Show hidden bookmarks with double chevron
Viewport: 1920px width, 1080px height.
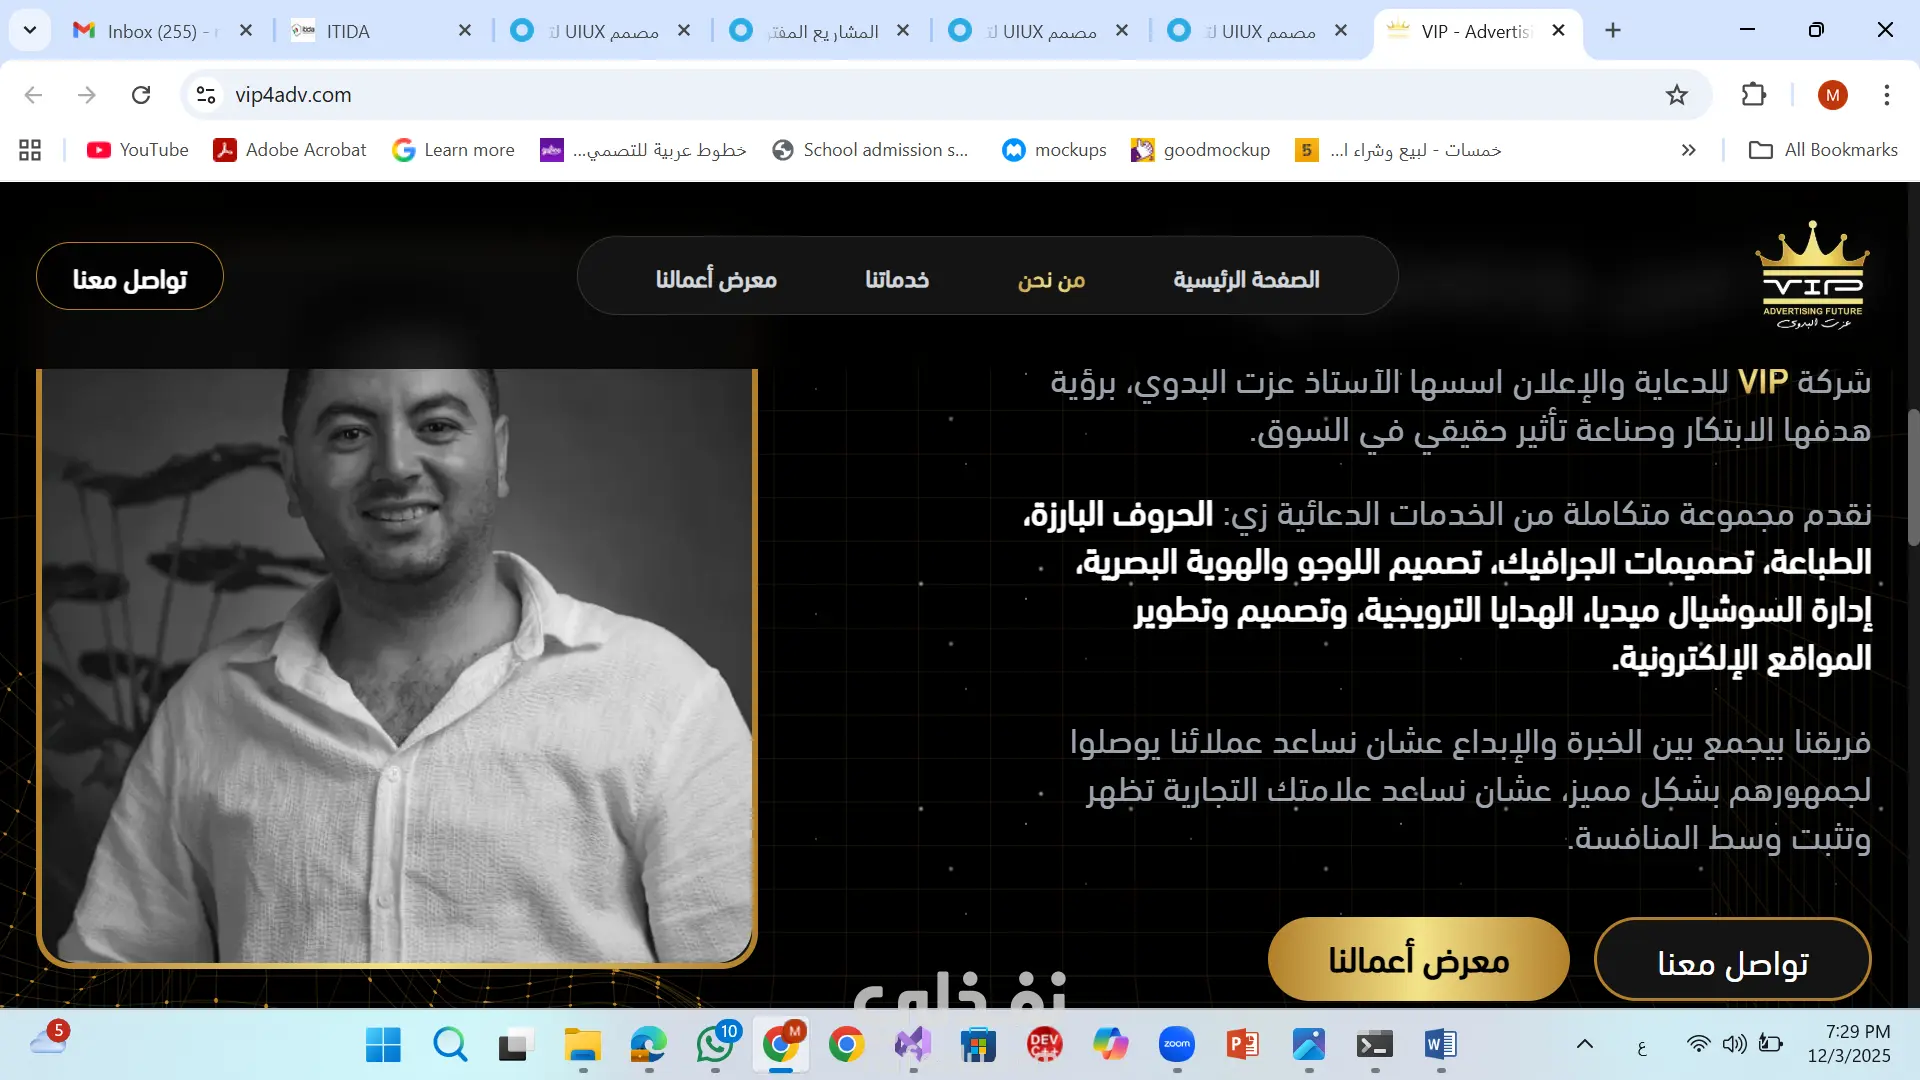[1689, 150]
